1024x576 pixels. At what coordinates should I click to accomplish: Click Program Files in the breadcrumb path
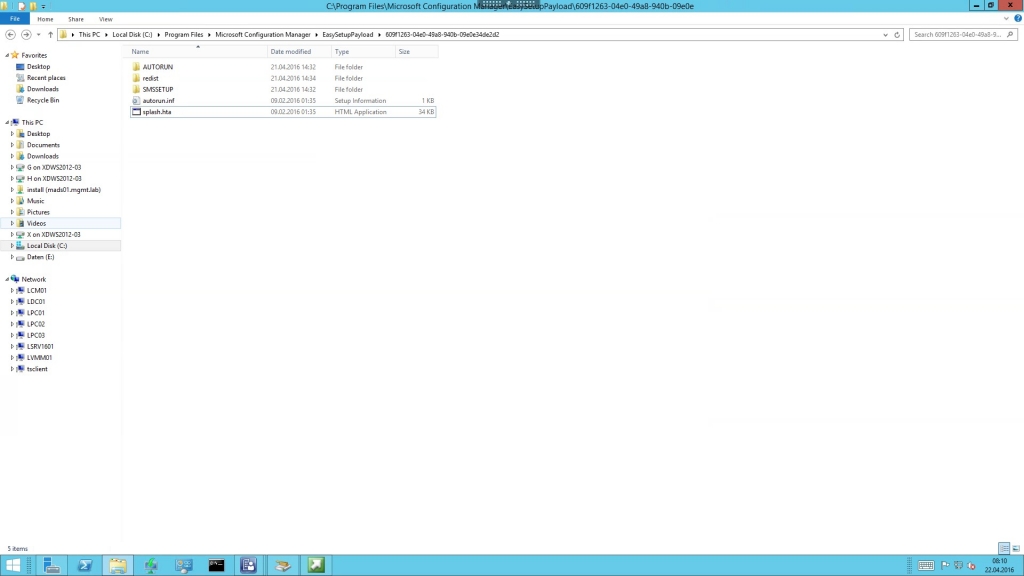[184, 34]
